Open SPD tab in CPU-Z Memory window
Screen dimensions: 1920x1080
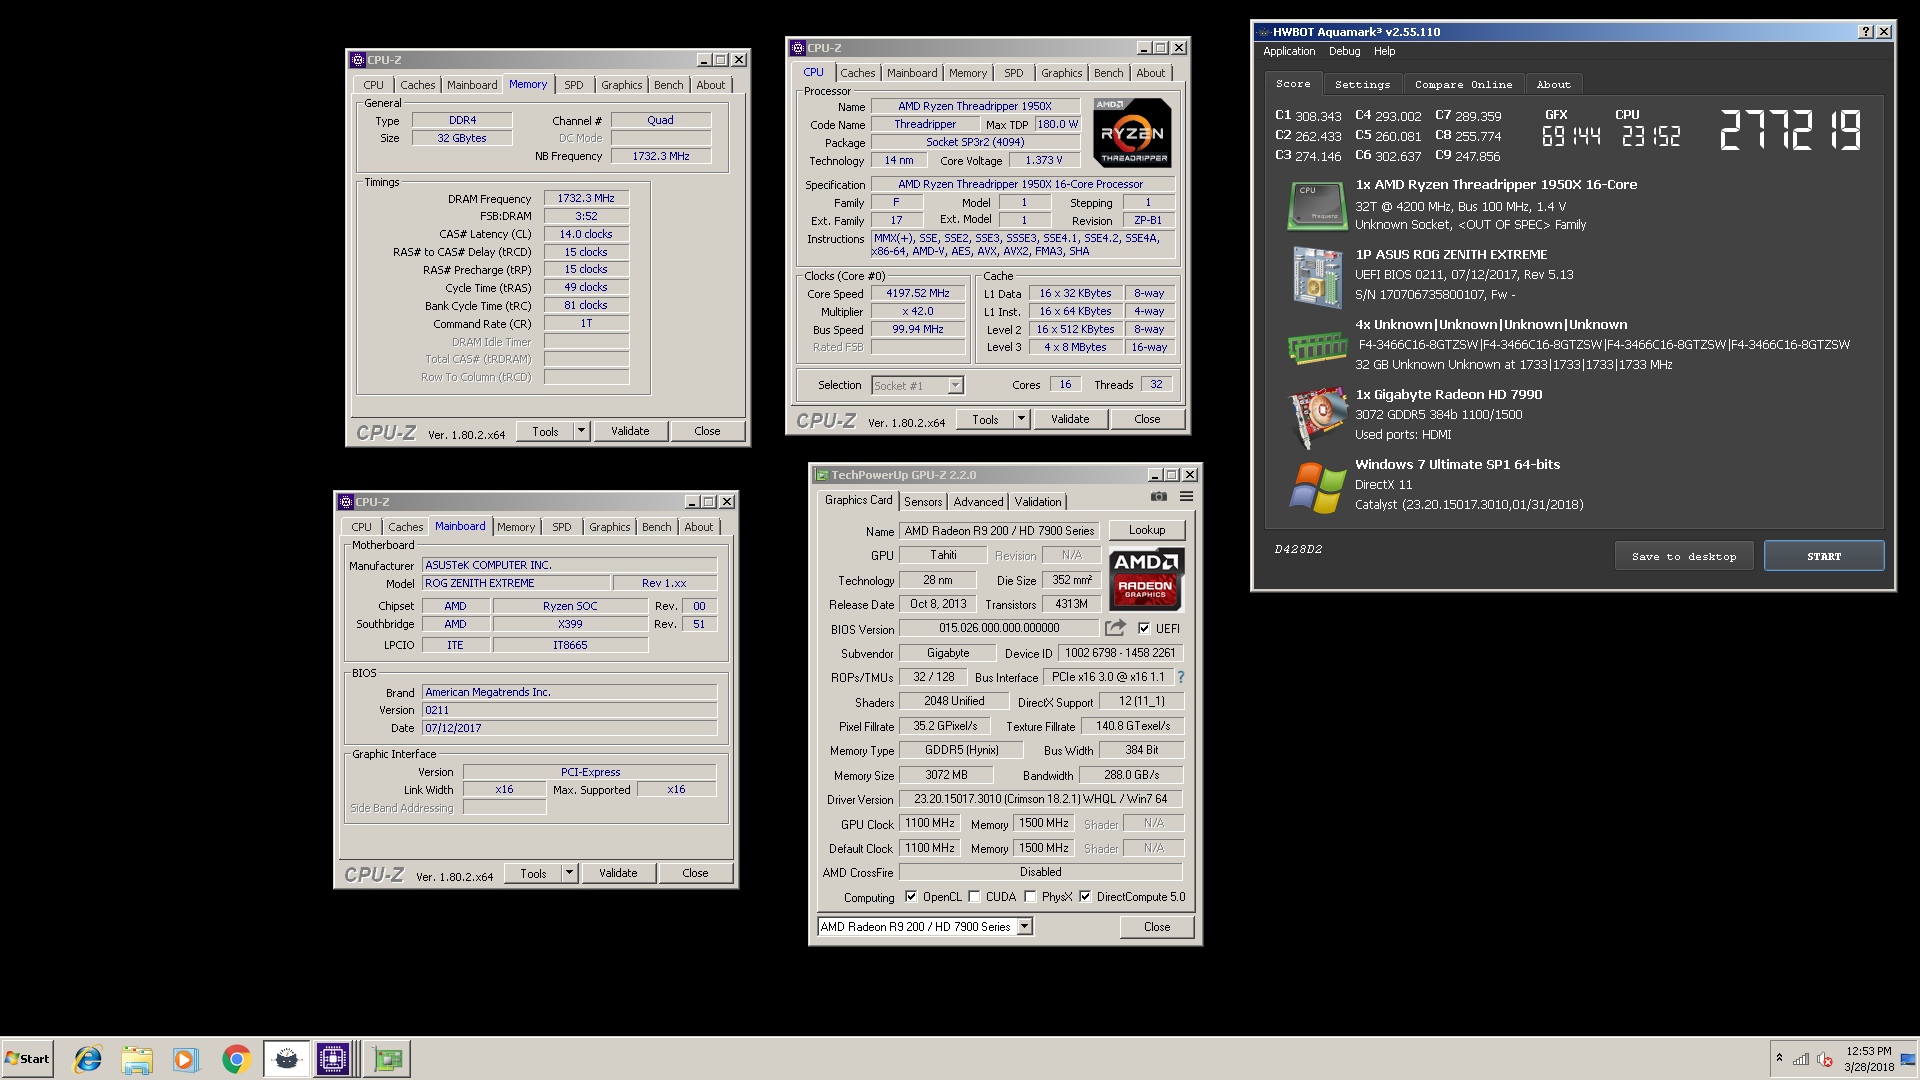(574, 85)
